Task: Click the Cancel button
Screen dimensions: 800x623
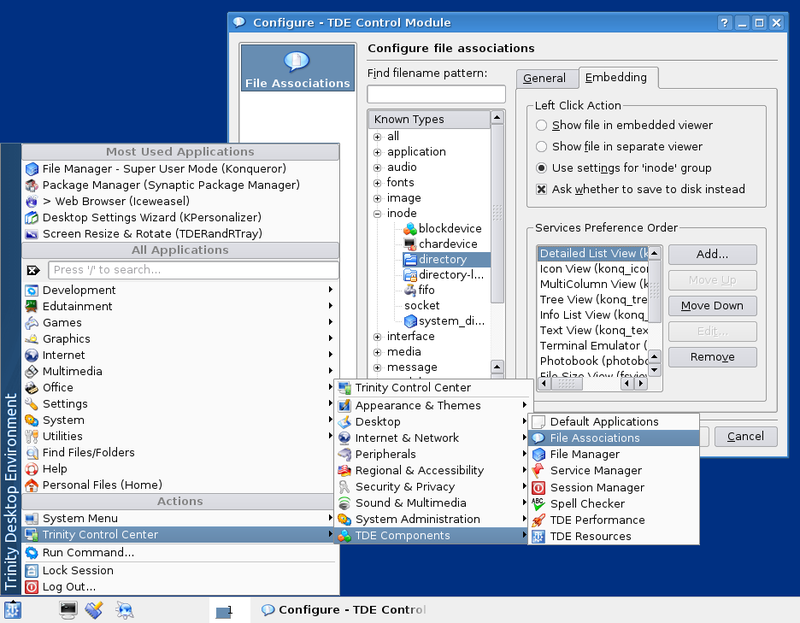Action: click(x=745, y=436)
